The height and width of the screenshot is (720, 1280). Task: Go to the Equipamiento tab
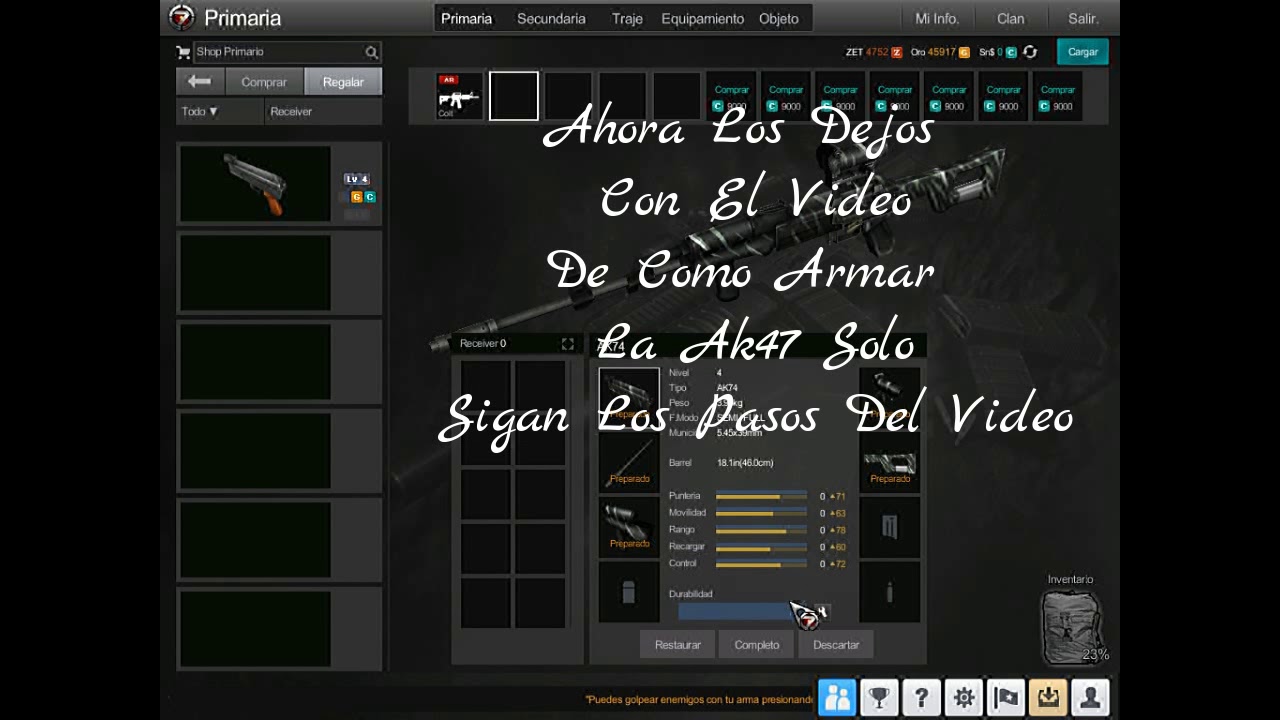(703, 19)
